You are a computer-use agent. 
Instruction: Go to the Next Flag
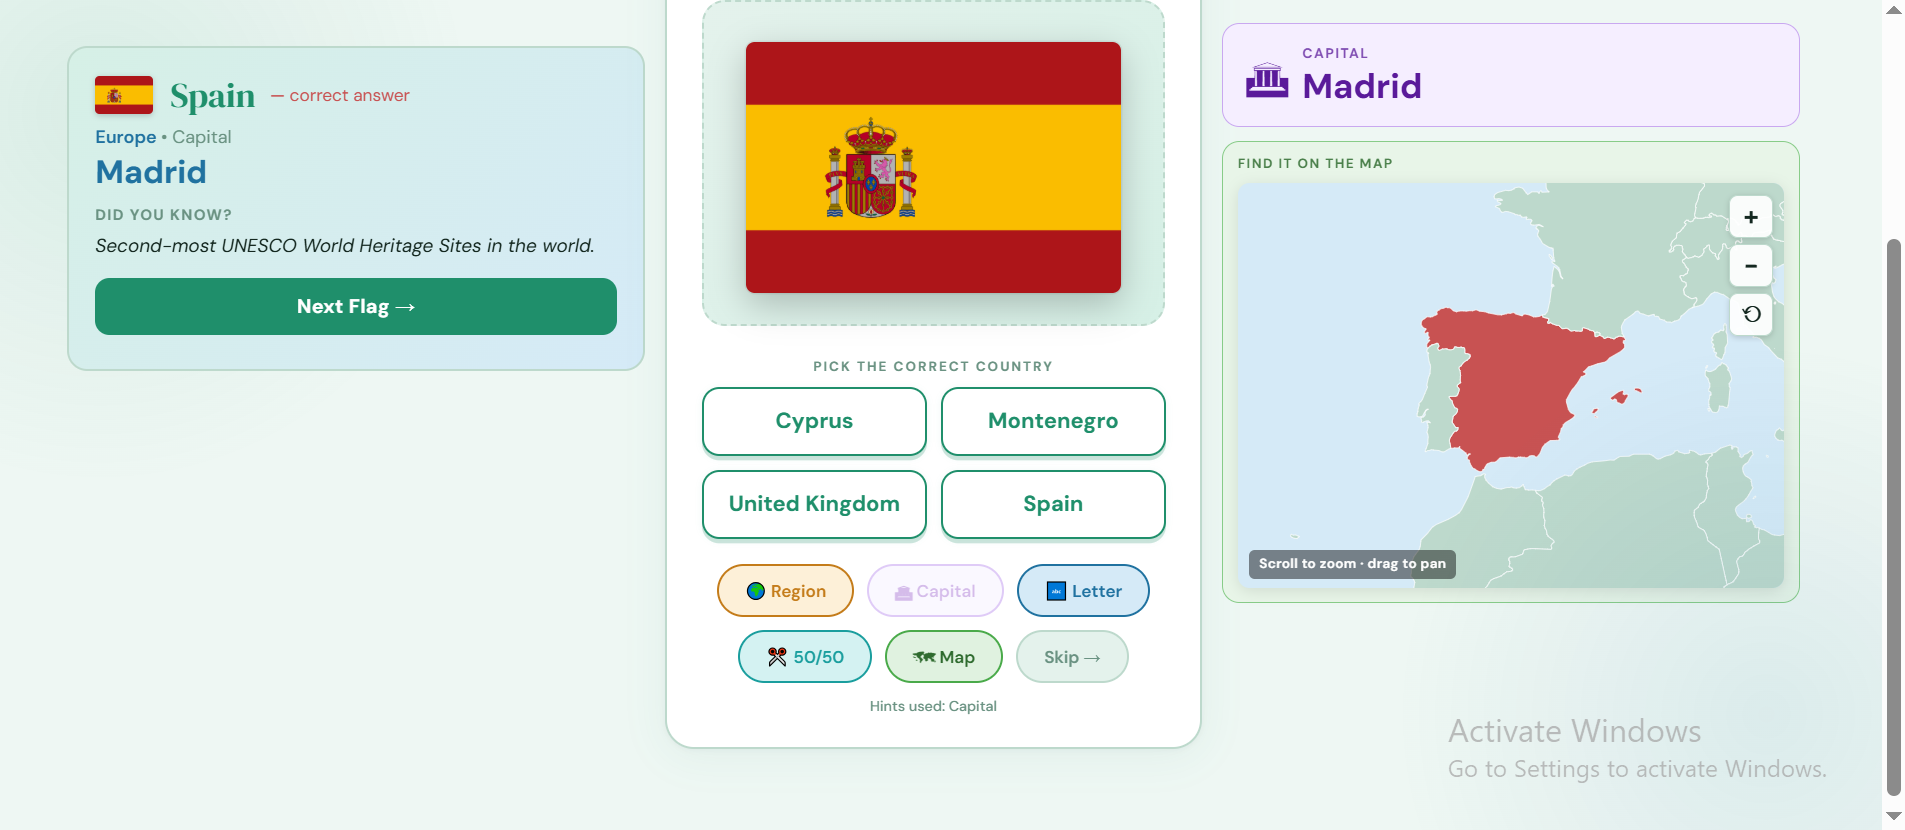[356, 306]
